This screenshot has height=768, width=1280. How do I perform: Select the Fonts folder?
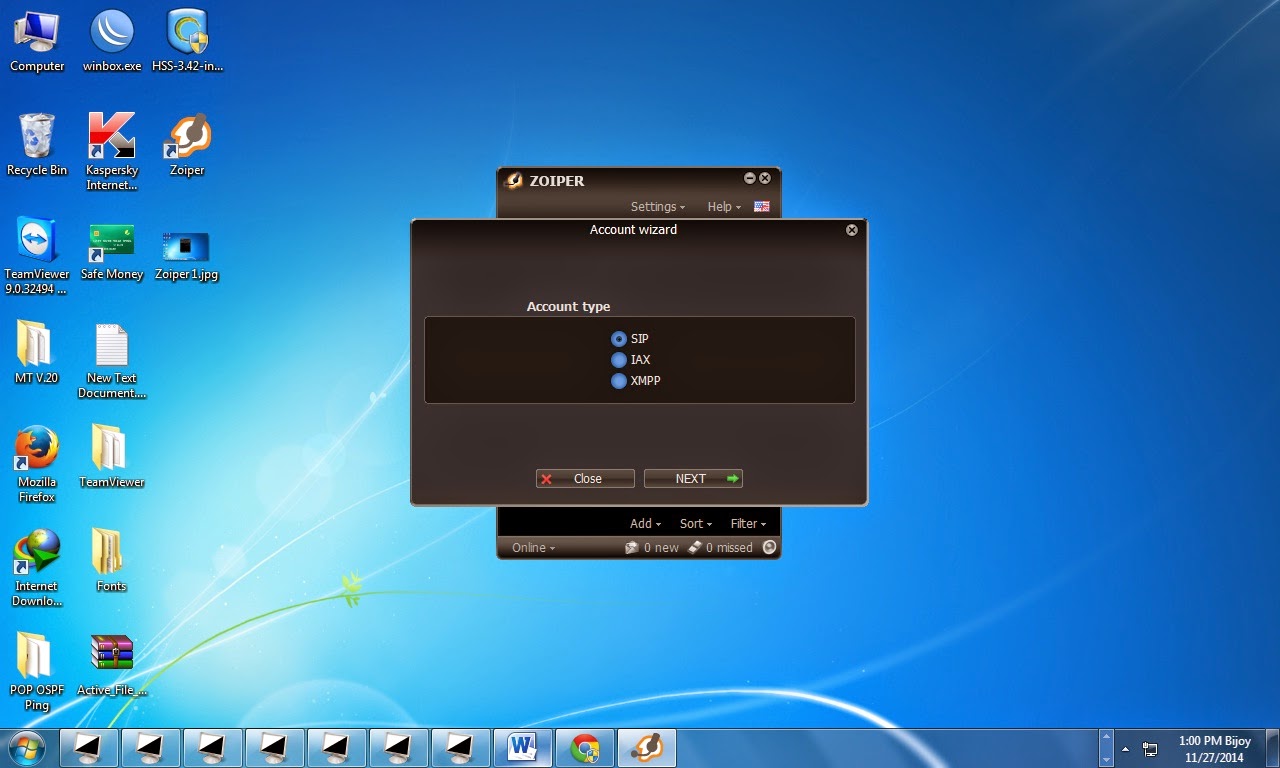(x=112, y=561)
